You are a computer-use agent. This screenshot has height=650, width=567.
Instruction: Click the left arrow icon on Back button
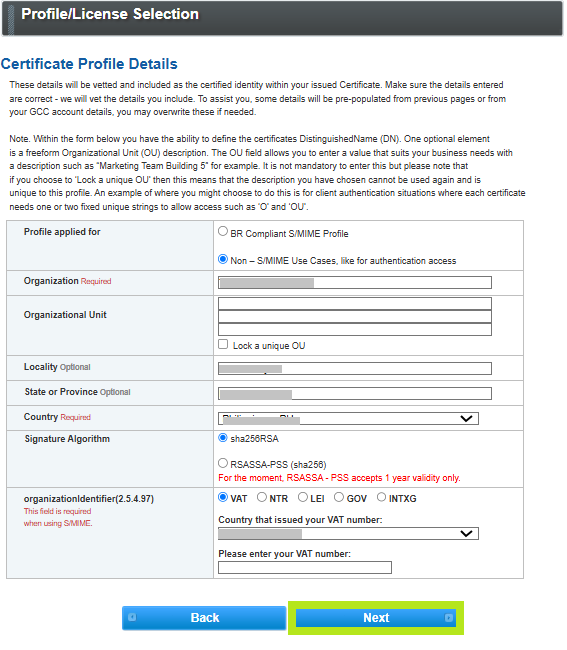pos(132,617)
